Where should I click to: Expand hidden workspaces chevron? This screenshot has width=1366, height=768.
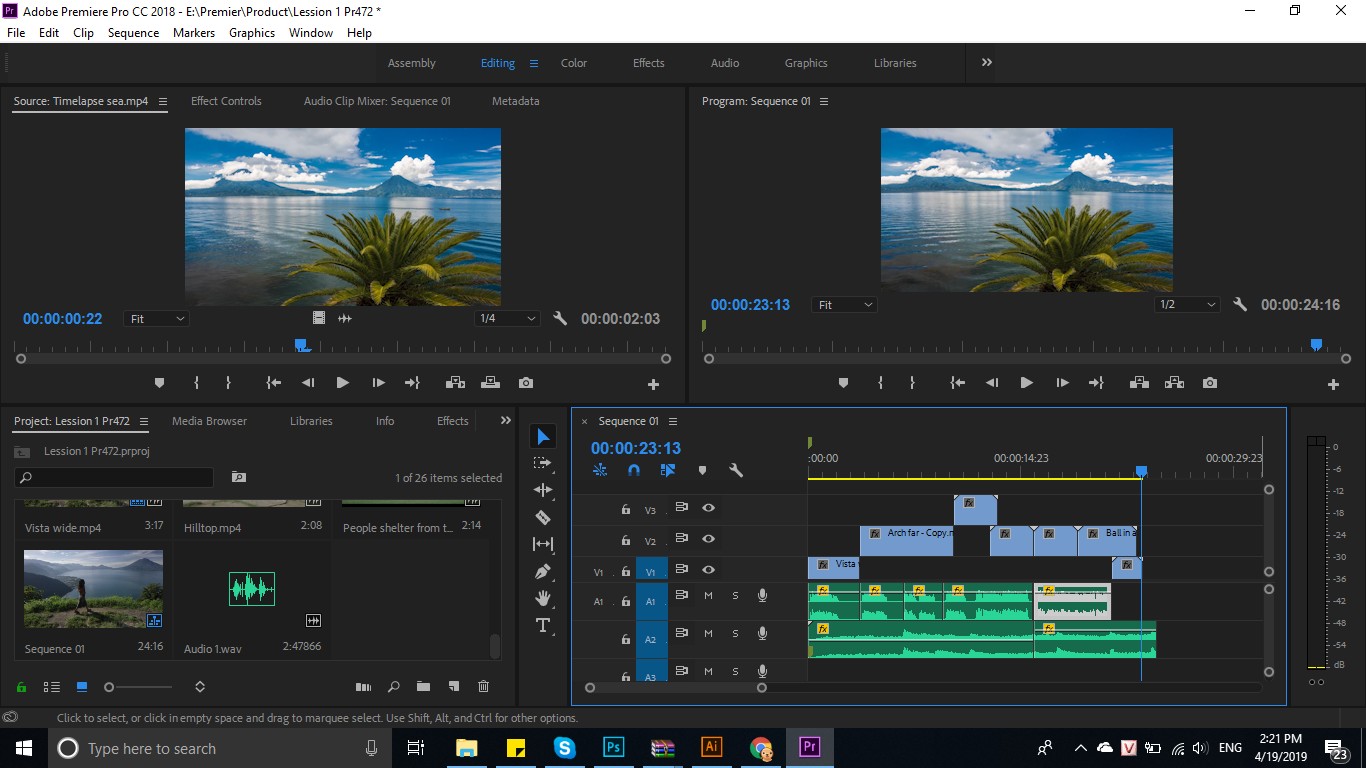(x=987, y=62)
